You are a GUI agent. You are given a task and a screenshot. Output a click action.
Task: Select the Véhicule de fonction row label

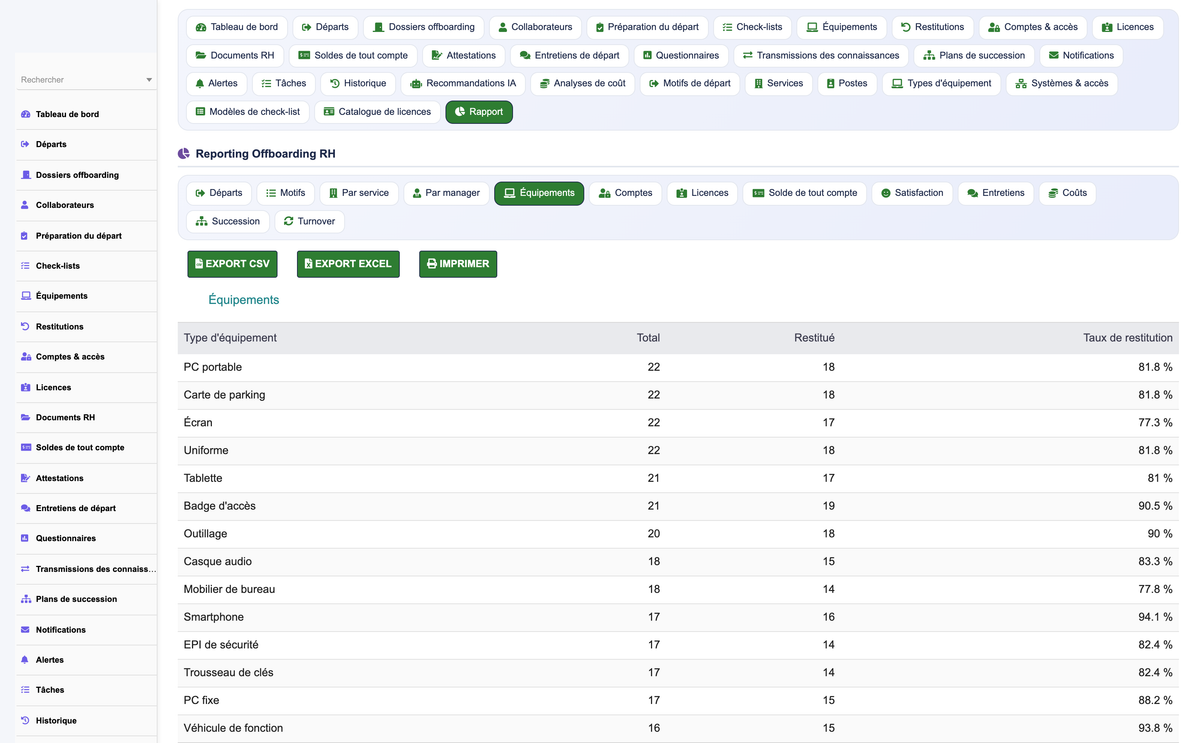(233, 728)
